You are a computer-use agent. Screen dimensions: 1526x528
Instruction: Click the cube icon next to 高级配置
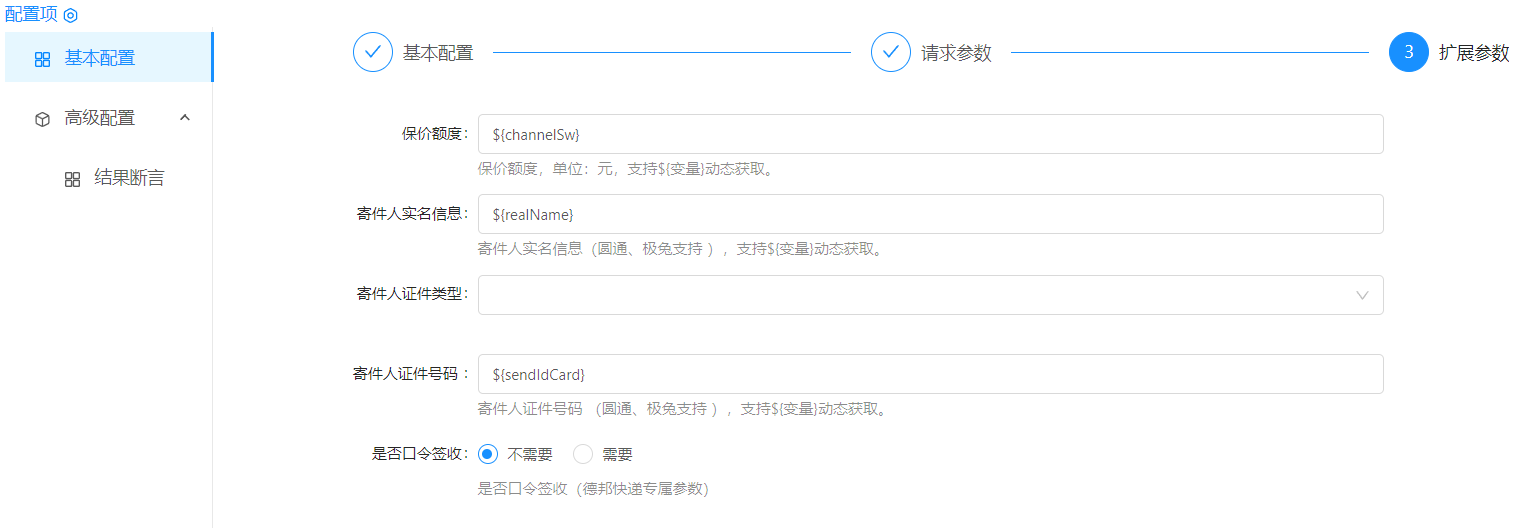tap(42, 119)
